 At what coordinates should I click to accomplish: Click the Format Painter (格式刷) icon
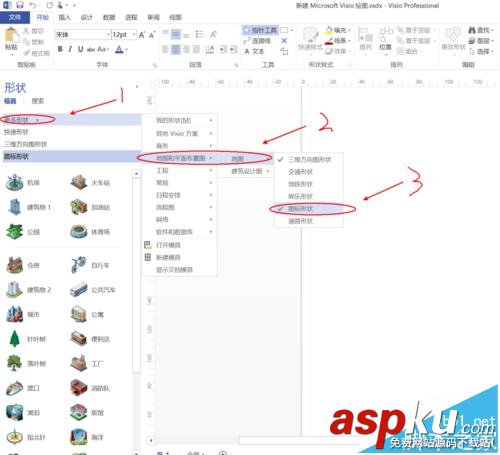point(27,53)
